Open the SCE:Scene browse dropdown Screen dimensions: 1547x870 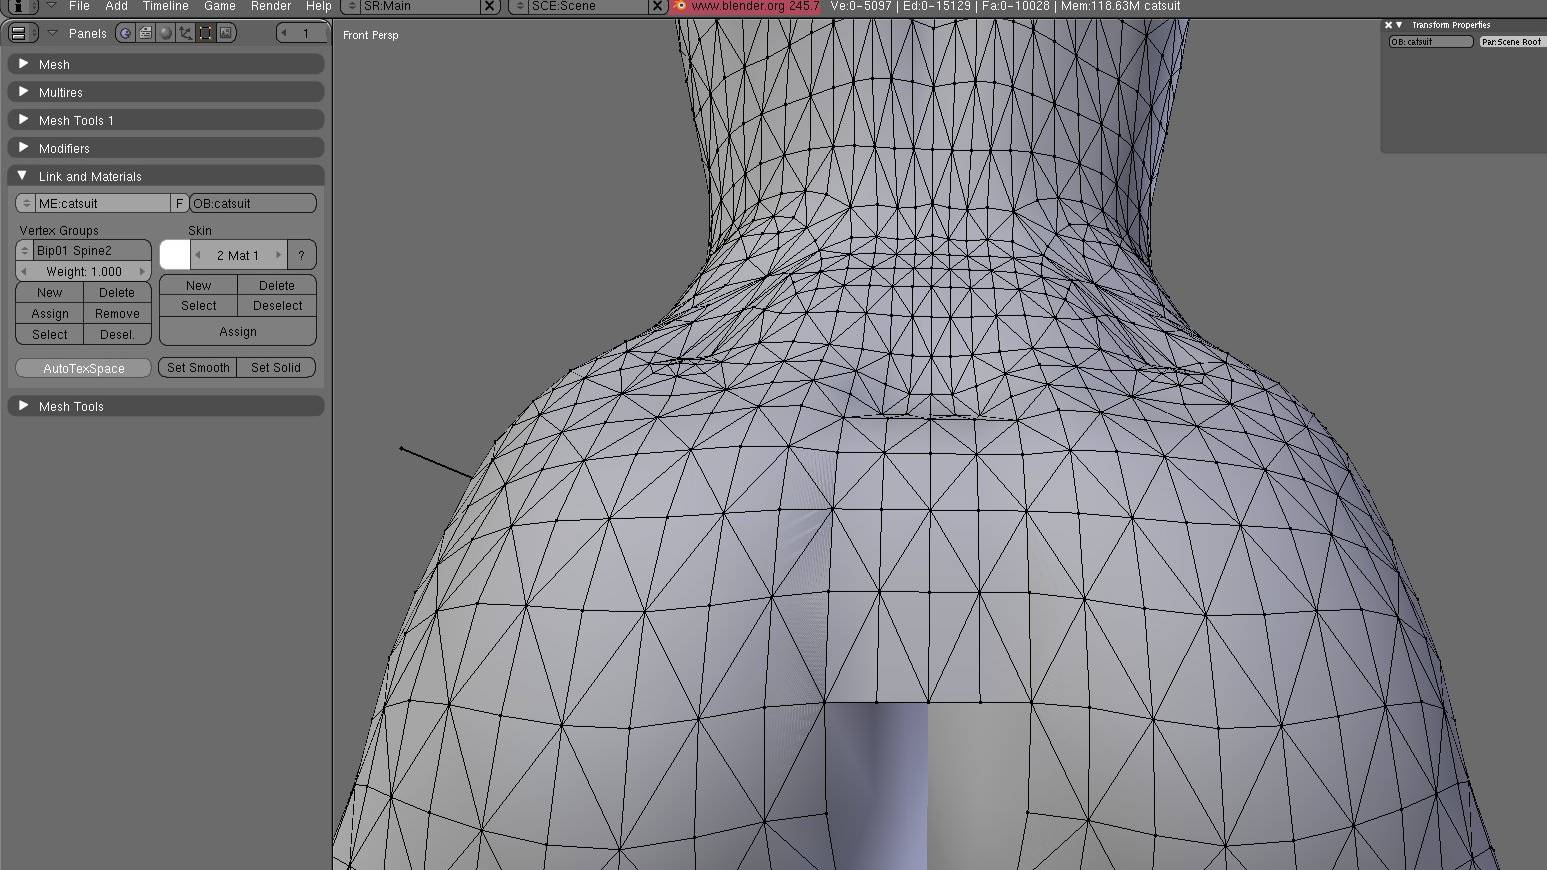[519, 6]
